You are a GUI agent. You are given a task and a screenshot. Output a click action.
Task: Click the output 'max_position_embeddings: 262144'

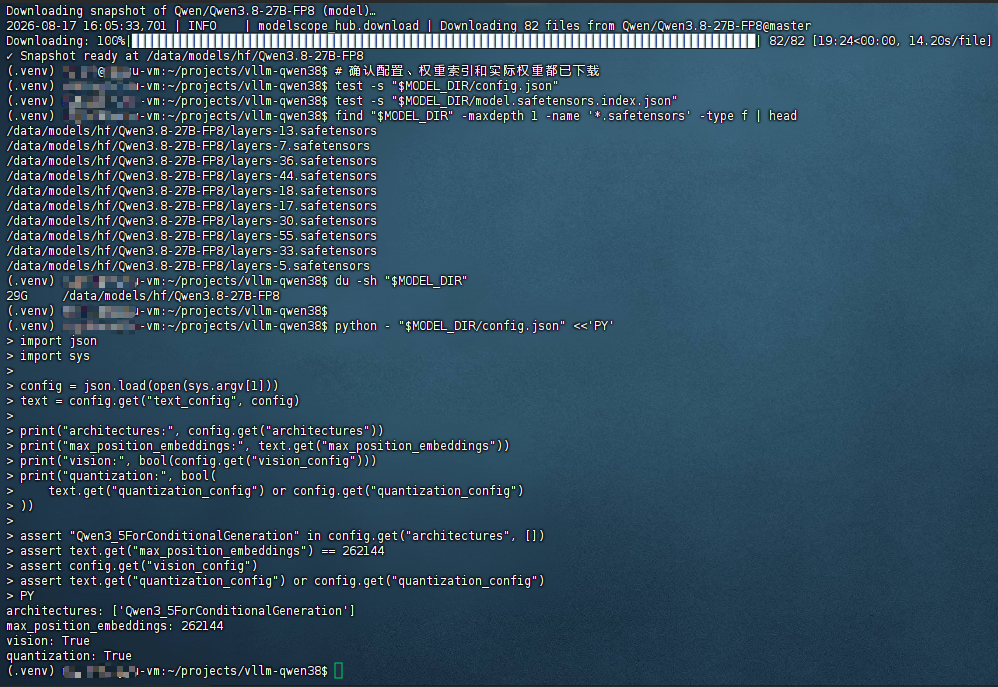115,626
